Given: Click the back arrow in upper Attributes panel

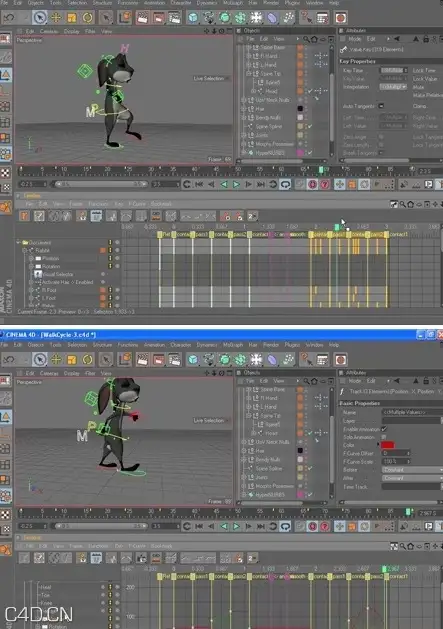Looking at the screenshot, I should pyautogui.click(x=396, y=39).
